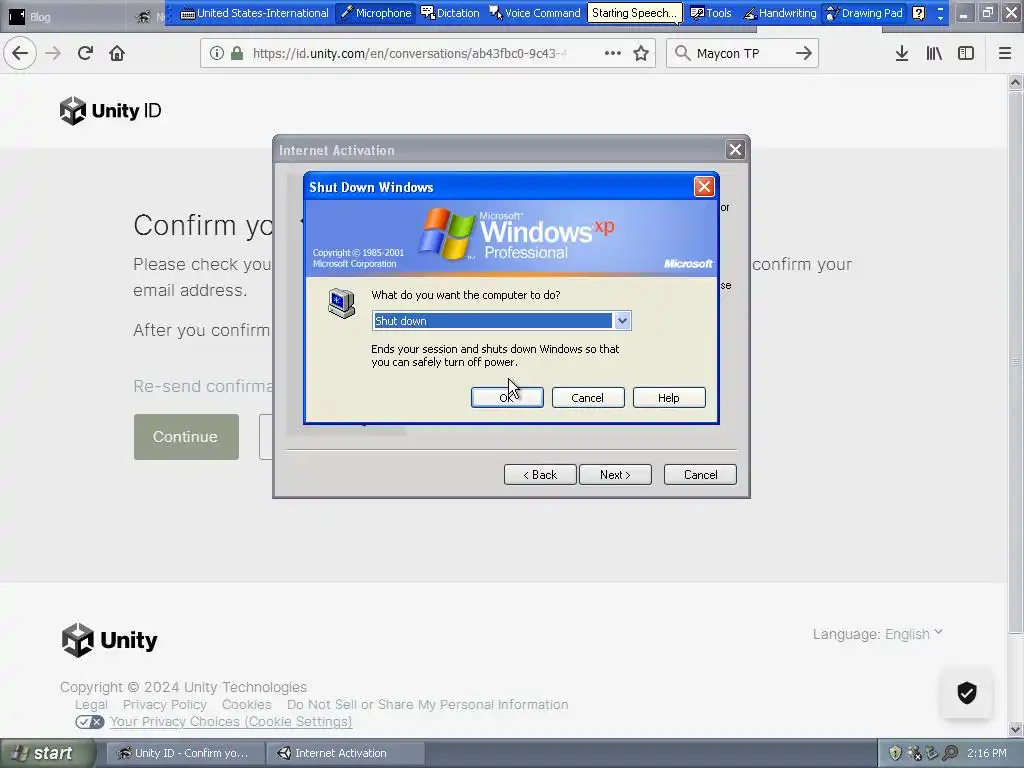Go back with browser back arrow
Screen dimensions: 1024x768
coord(20,53)
